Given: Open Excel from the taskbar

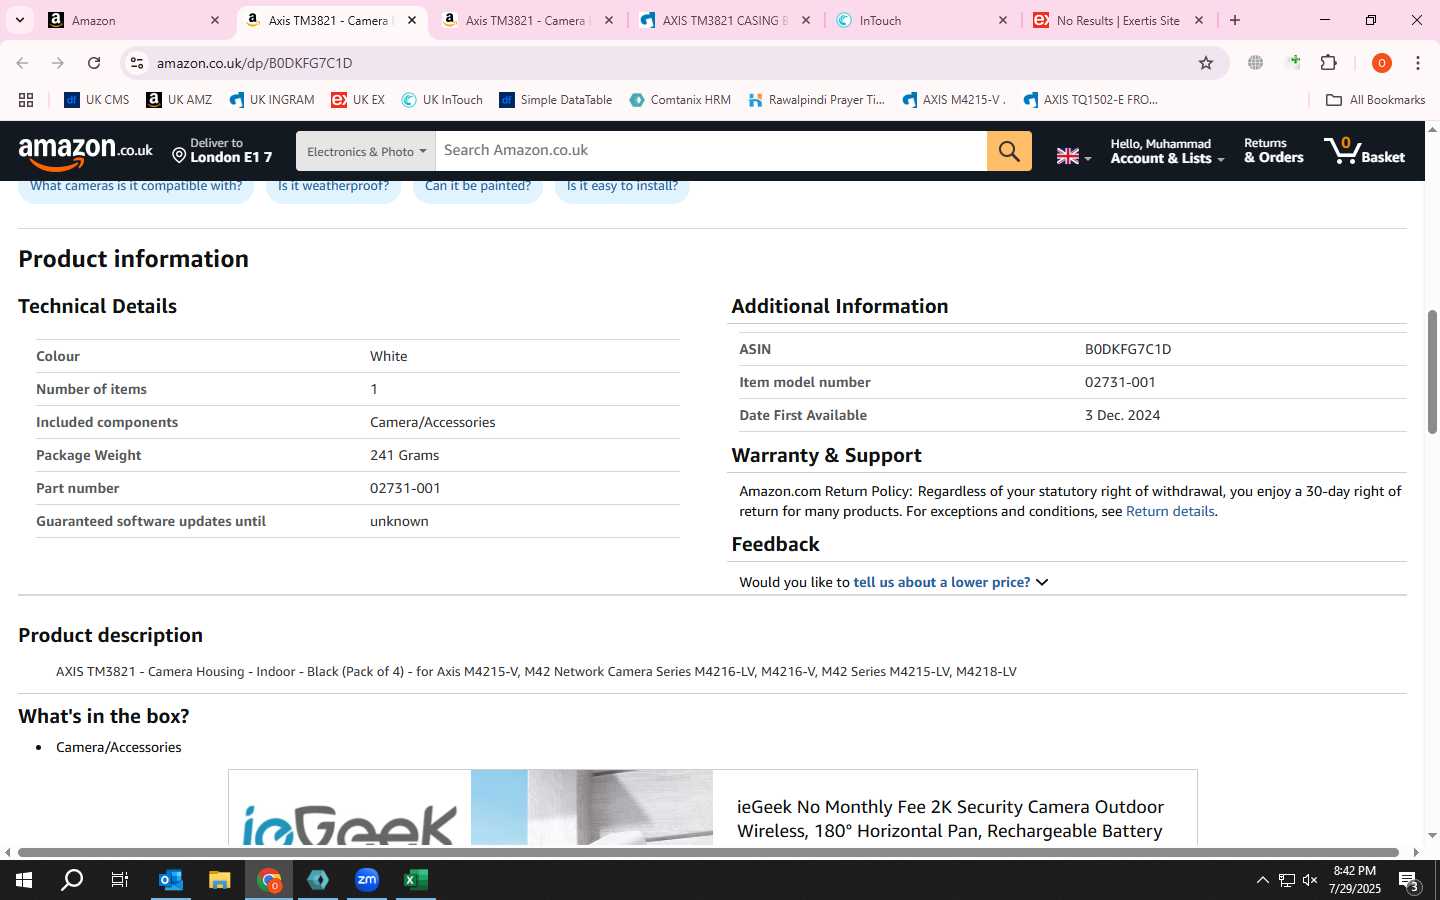Looking at the screenshot, I should (x=416, y=880).
